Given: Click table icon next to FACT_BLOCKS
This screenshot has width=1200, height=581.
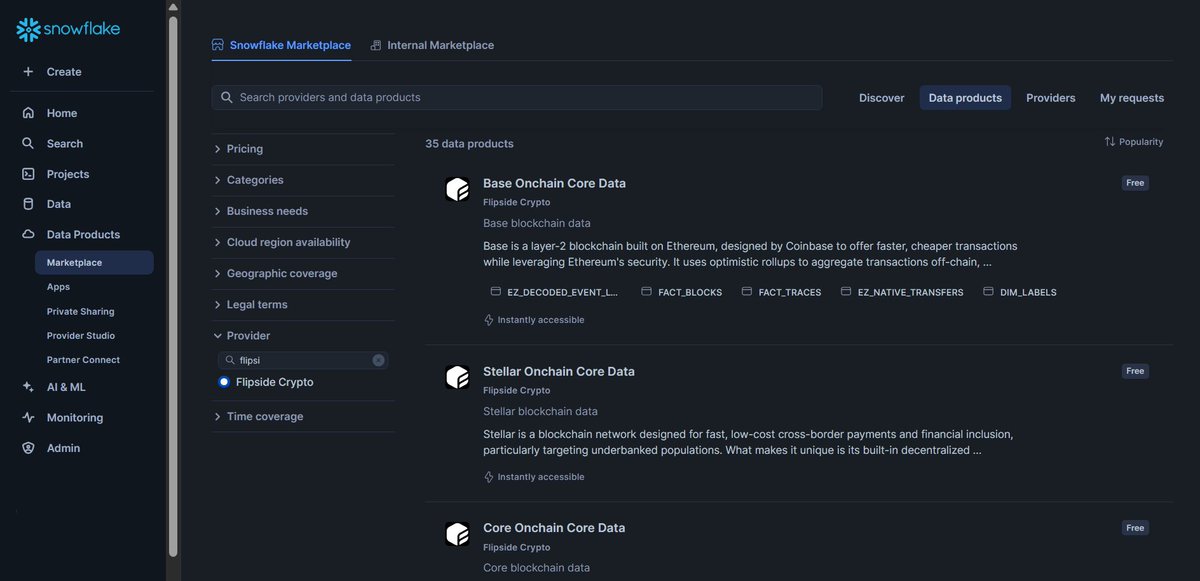Looking at the screenshot, I should coord(646,292).
